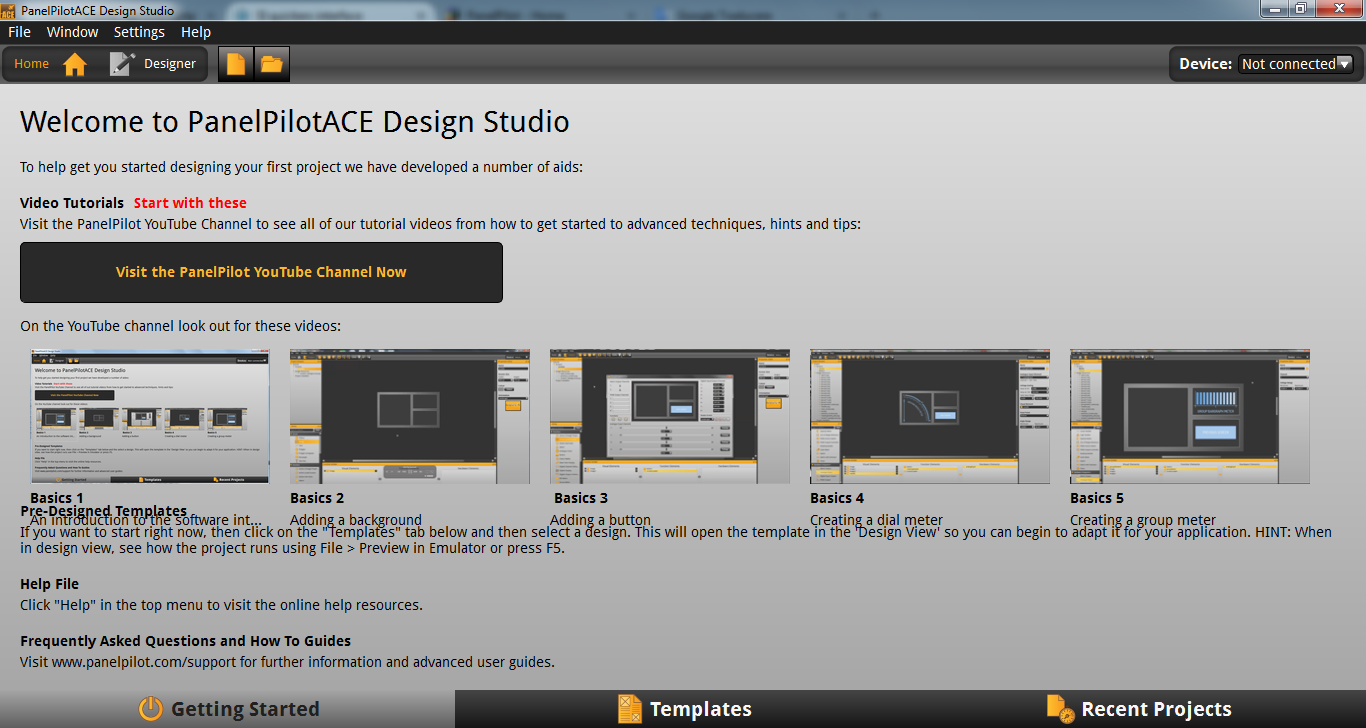Click 'Creating a group meter' description text
Image resolution: width=1366 pixels, height=728 pixels.
coord(1143,520)
